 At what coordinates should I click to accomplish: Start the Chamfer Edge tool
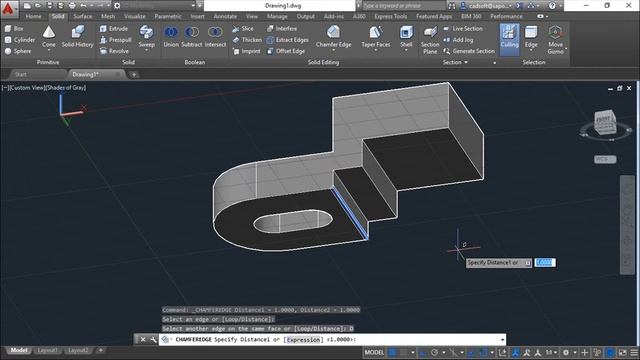click(x=333, y=37)
